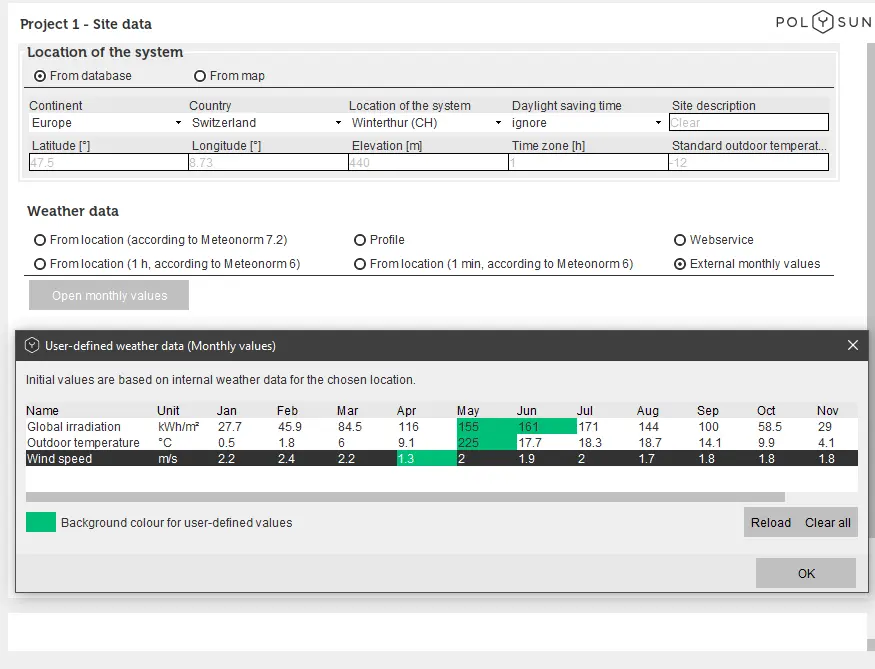Select the From database radio option
Viewport: 875px width, 669px height.
pyautogui.click(x=40, y=76)
